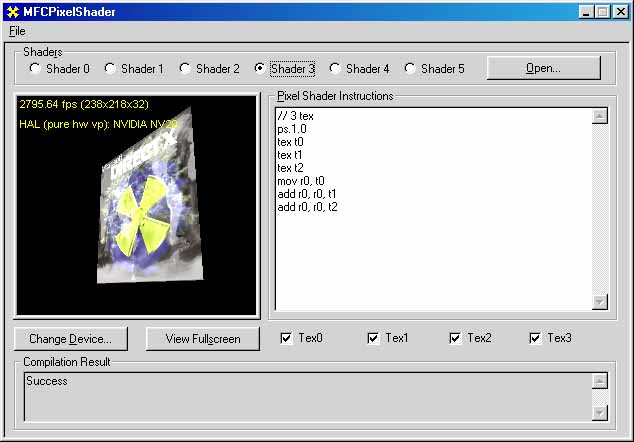Click the 'HAL (pure hw vp)' device text
The image size is (634, 442).
[99, 124]
